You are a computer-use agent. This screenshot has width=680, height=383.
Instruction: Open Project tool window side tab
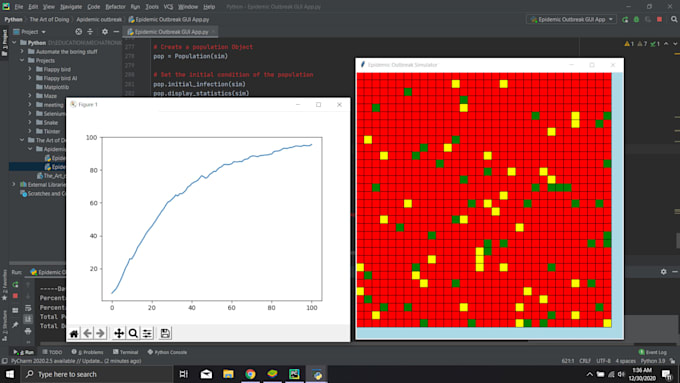(4, 43)
